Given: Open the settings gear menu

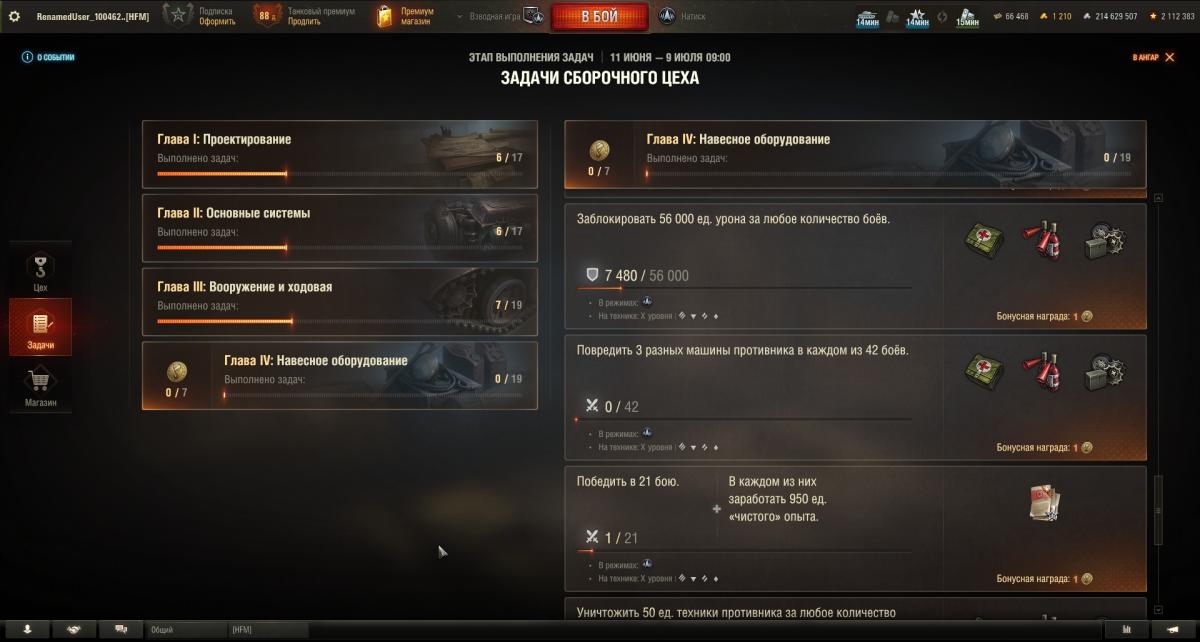Looking at the screenshot, I should (x=14, y=16).
